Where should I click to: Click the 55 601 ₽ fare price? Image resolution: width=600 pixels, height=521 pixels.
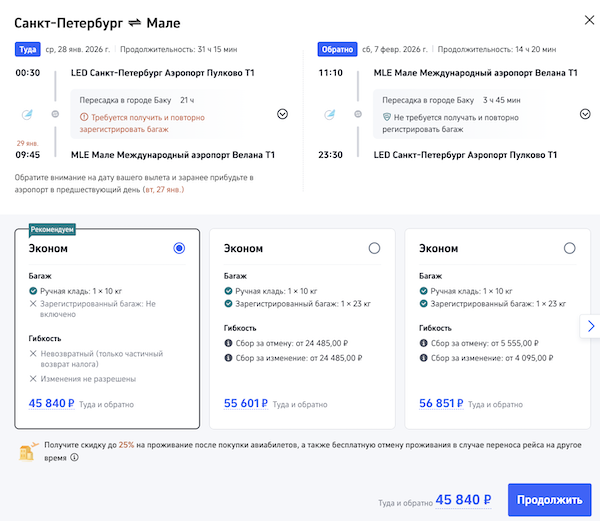(x=245, y=404)
